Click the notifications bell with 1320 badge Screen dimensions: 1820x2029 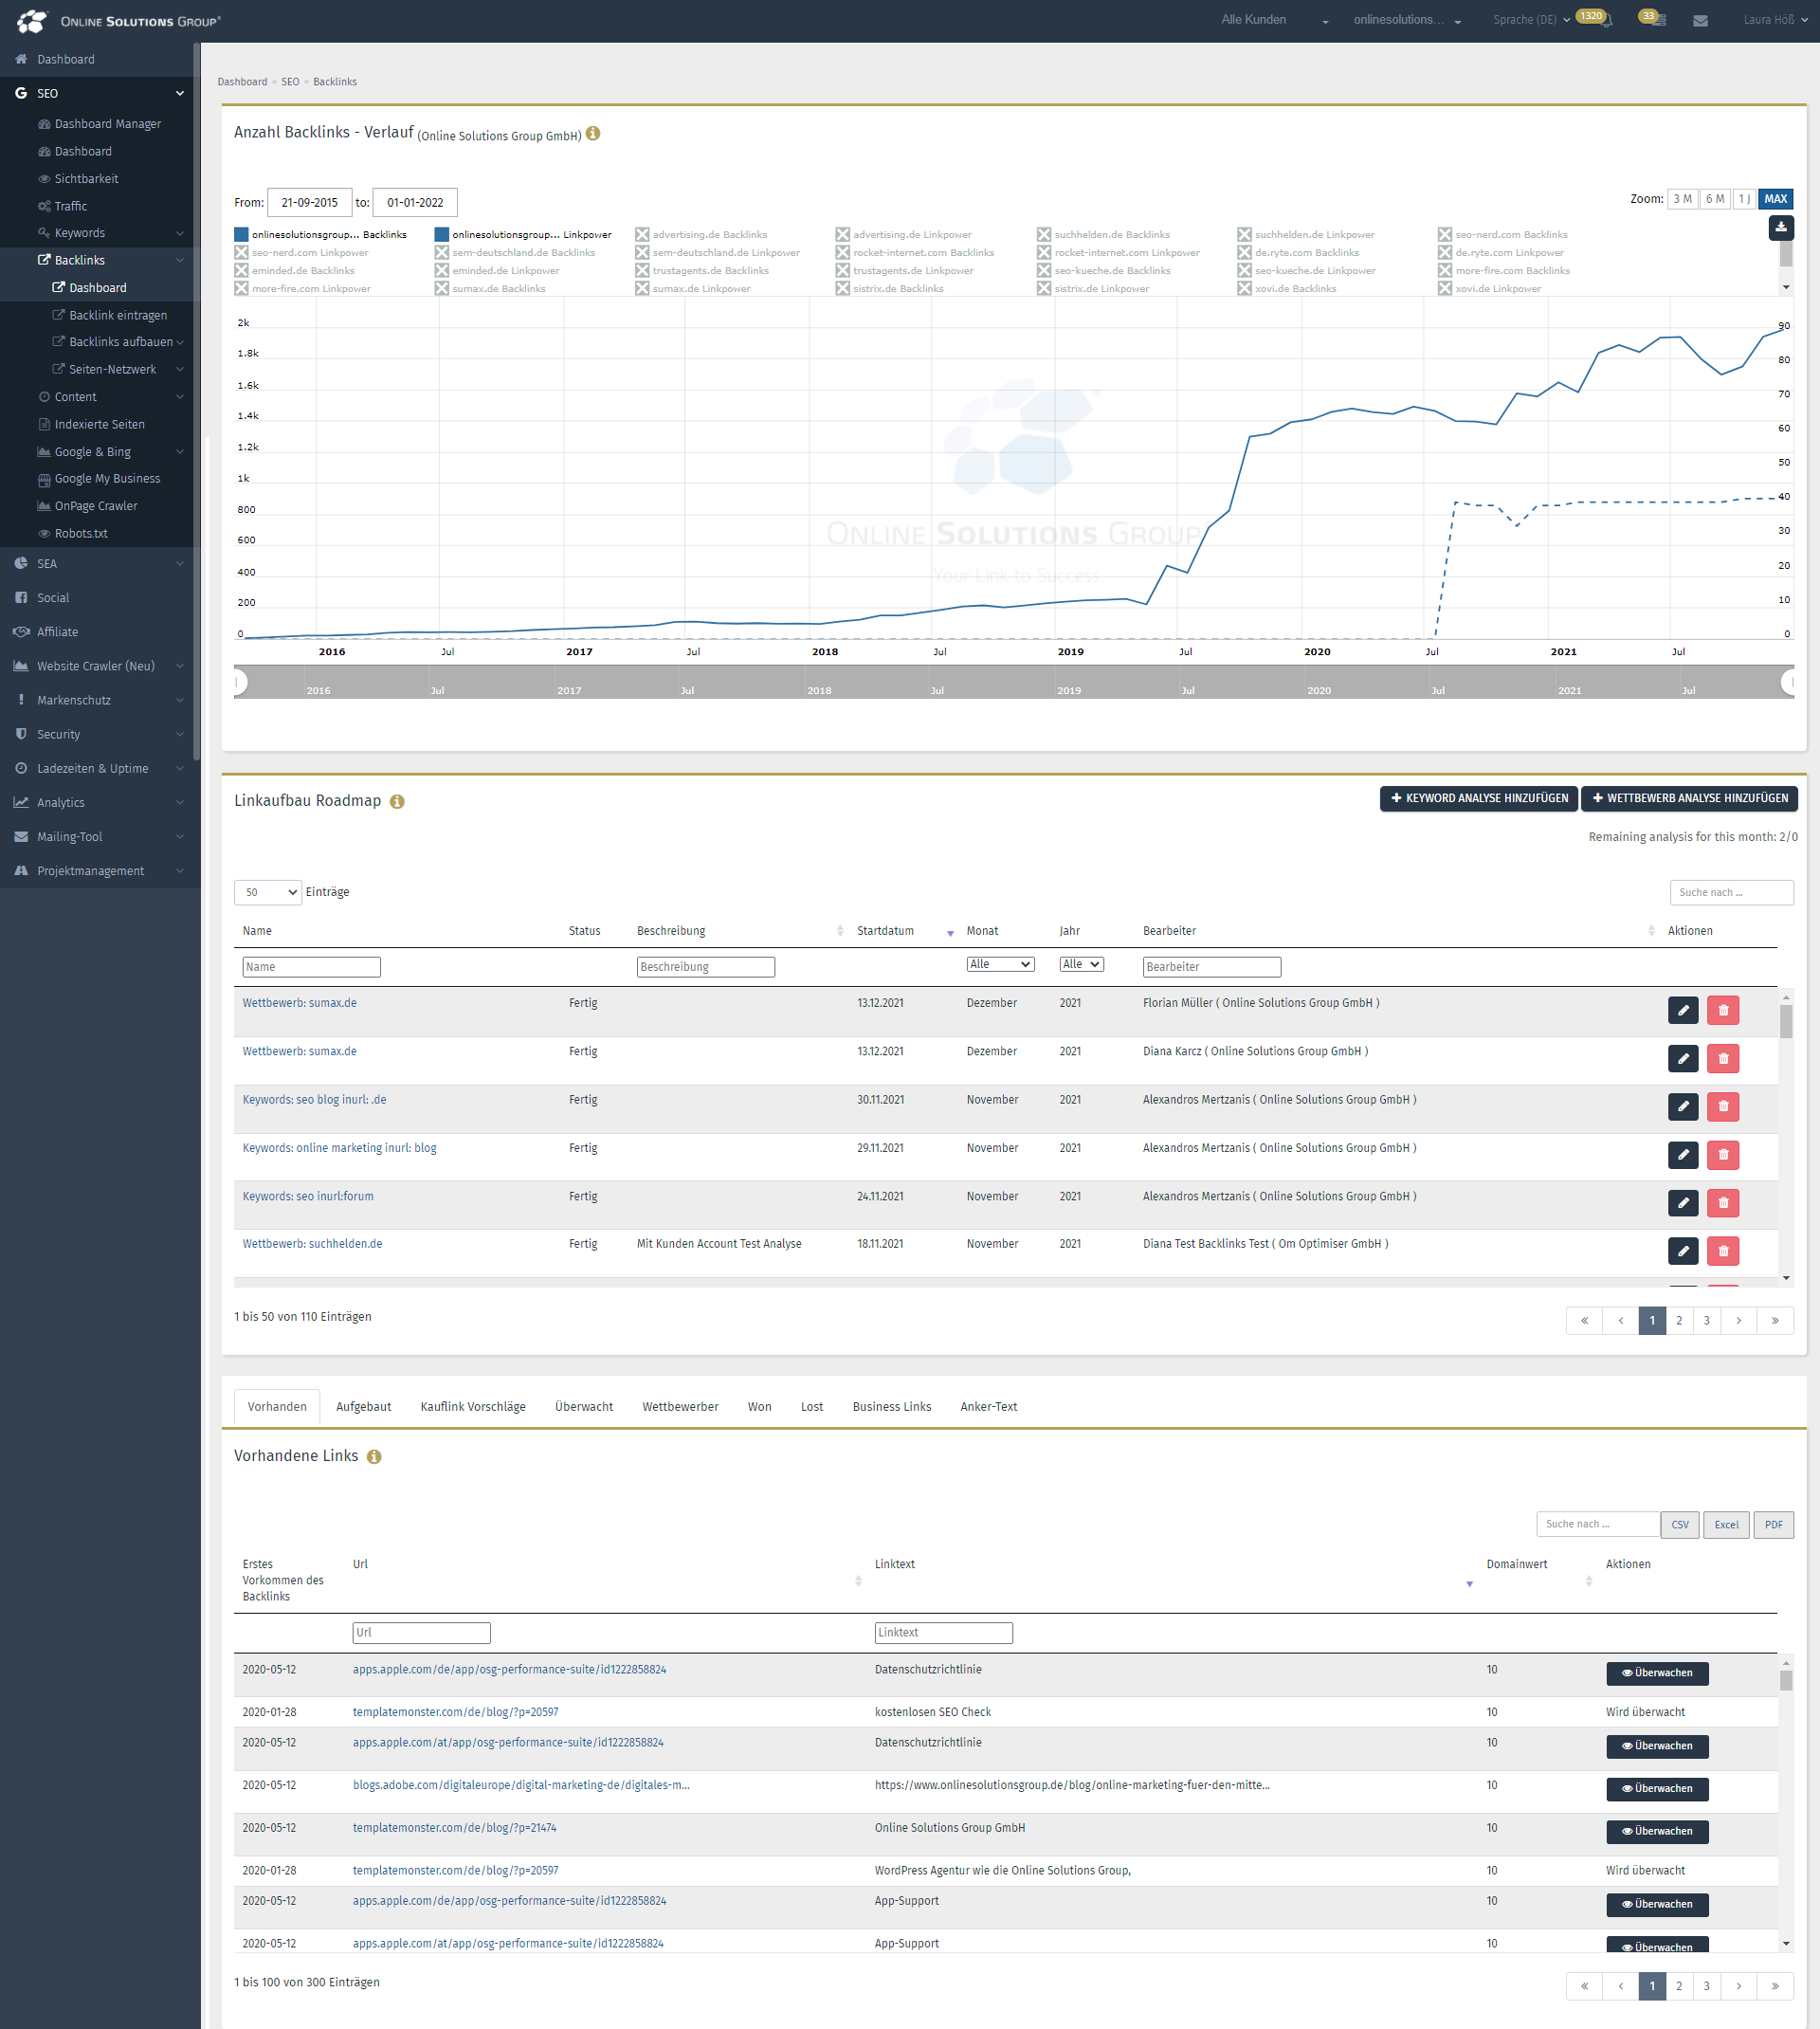tap(1607, 20)
